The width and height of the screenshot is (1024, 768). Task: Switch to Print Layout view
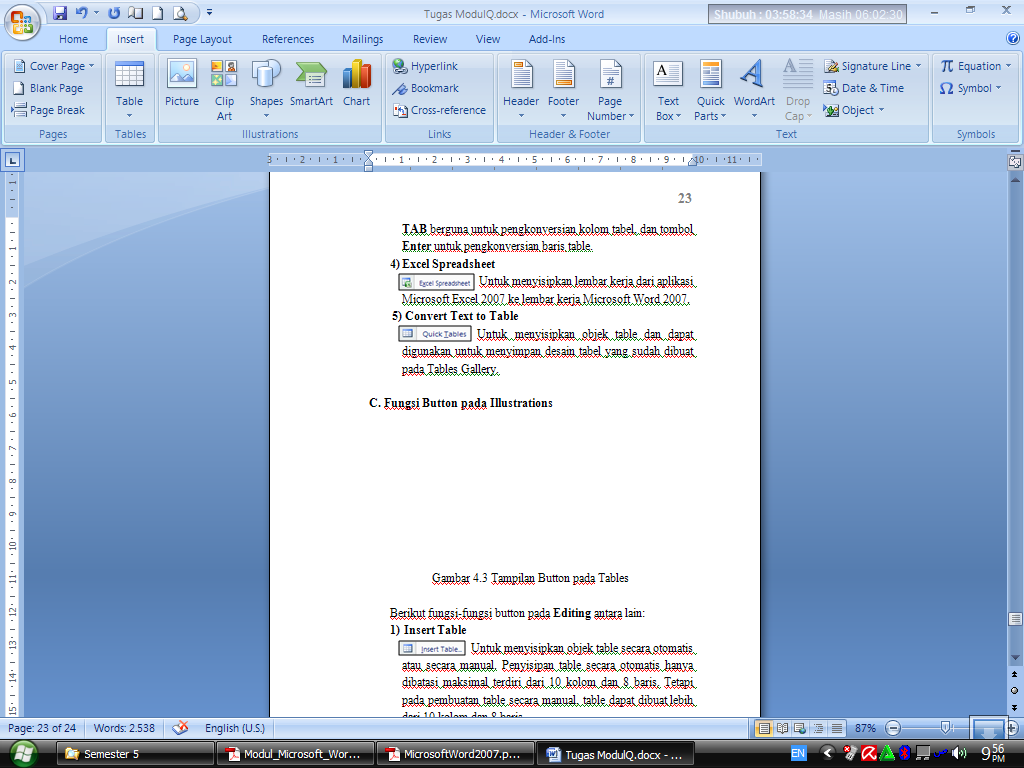click(x=763, y=728)
